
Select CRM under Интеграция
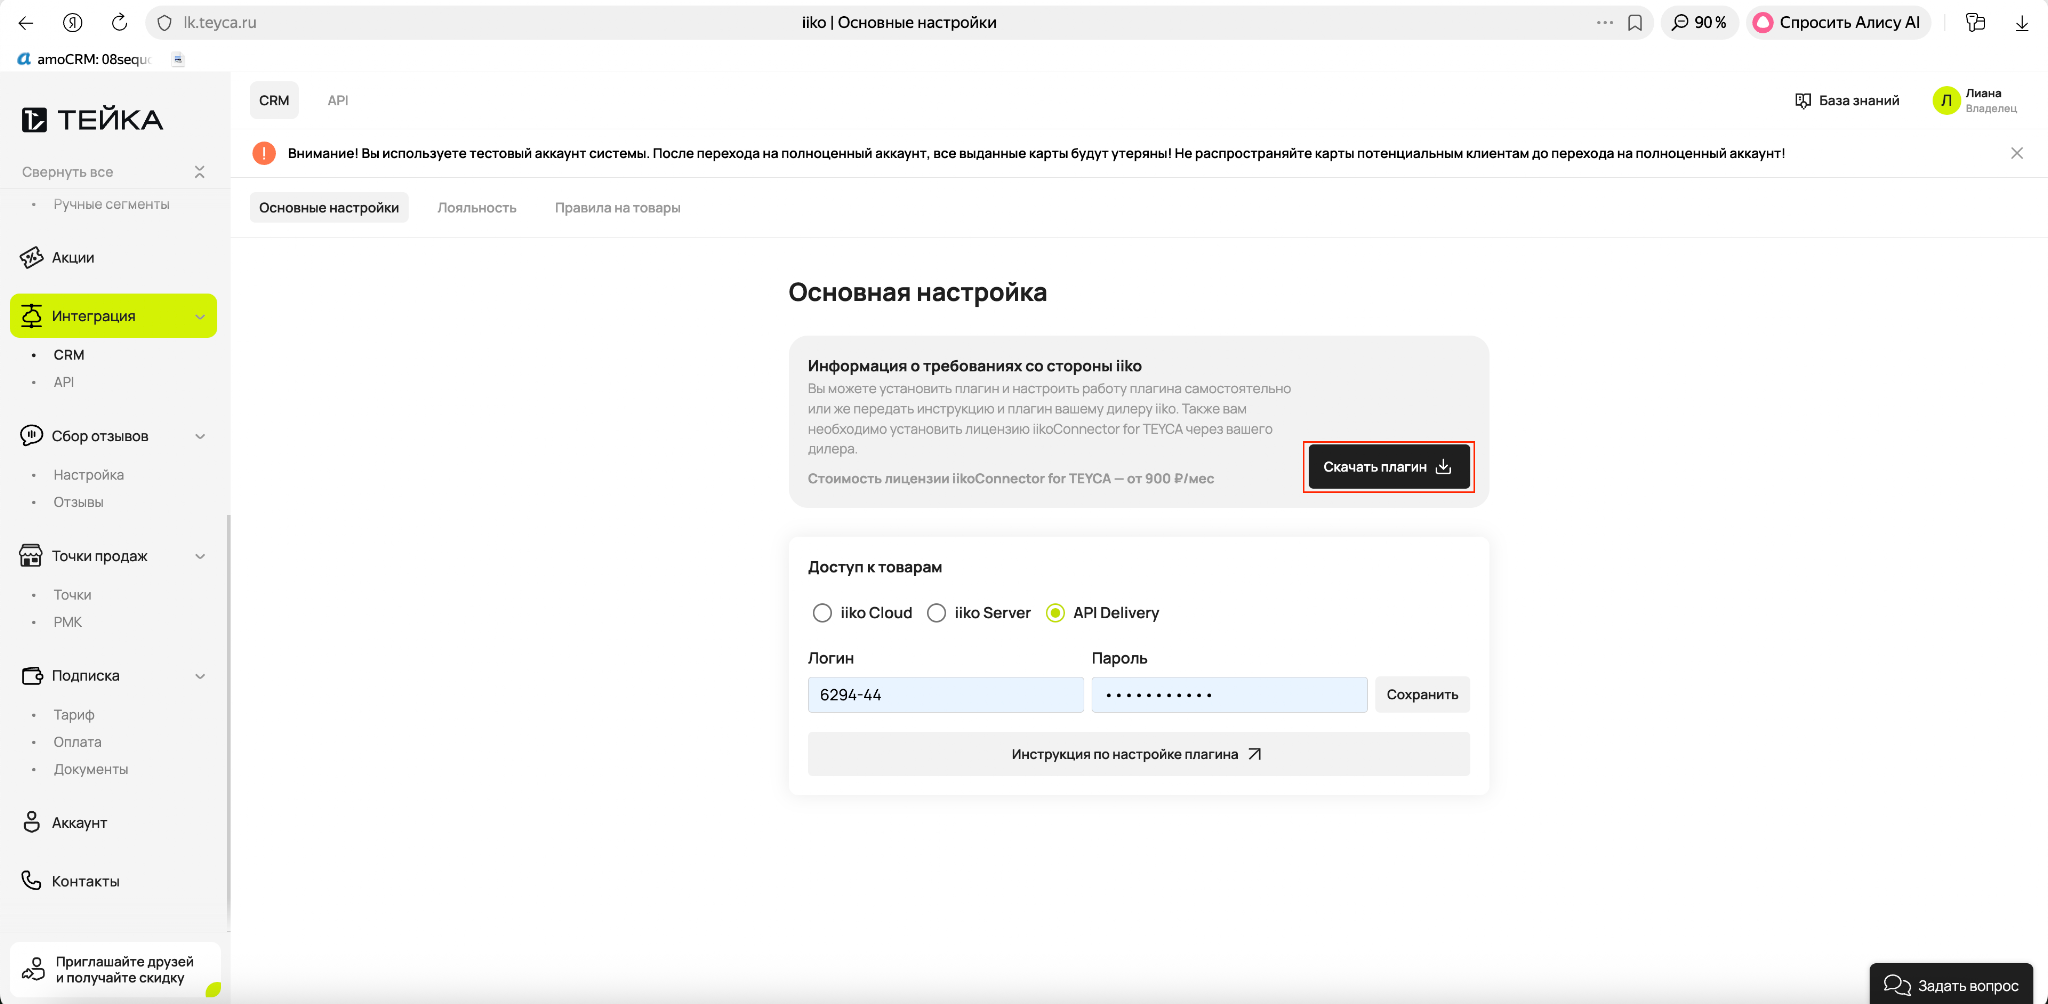tap(69, 355)
